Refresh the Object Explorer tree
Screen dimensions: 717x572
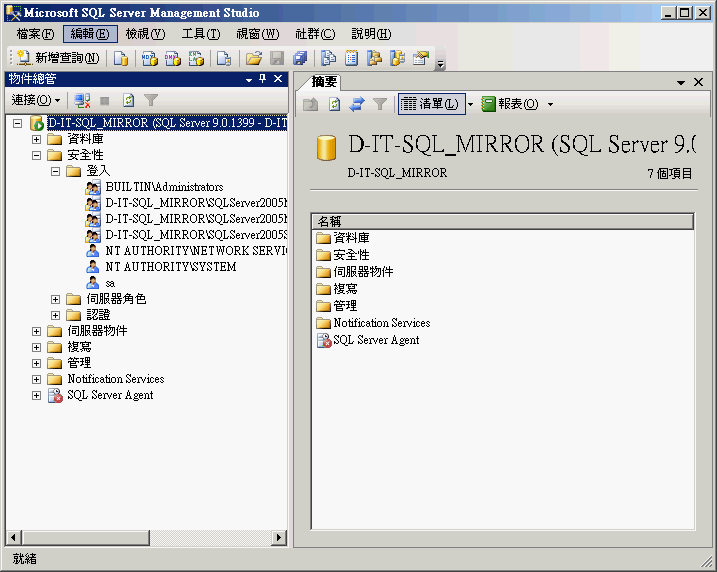128,100
